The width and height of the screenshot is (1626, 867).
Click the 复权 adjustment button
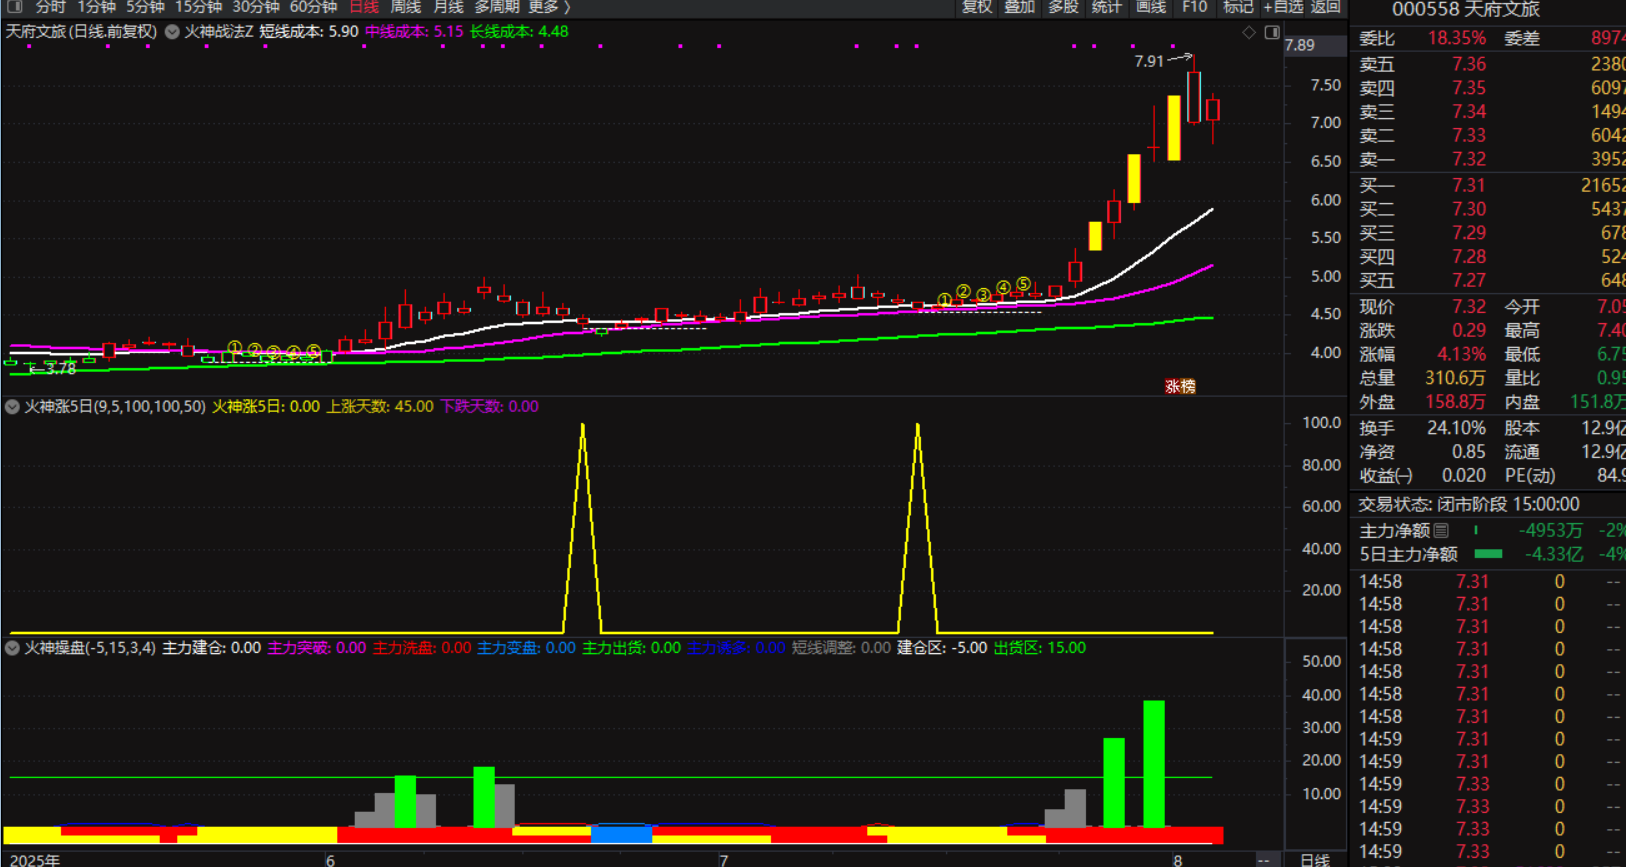click(977, 7)
